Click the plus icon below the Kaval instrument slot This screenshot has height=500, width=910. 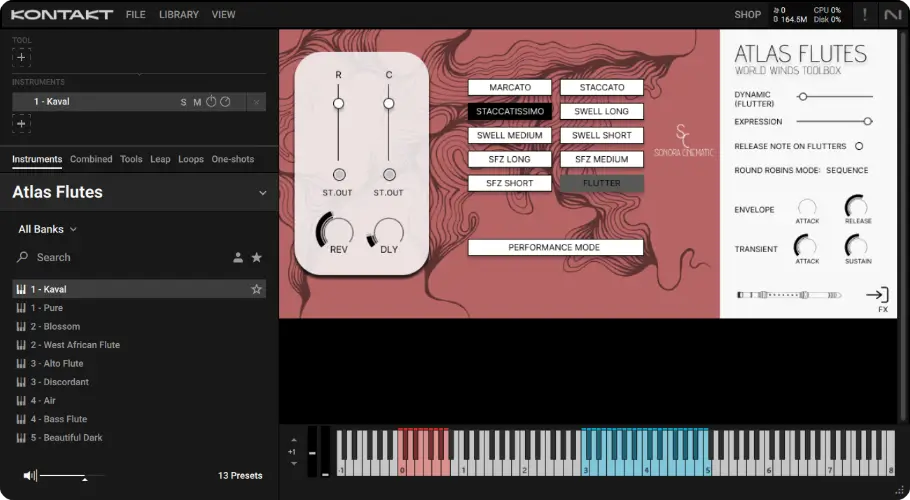(21, 124)
